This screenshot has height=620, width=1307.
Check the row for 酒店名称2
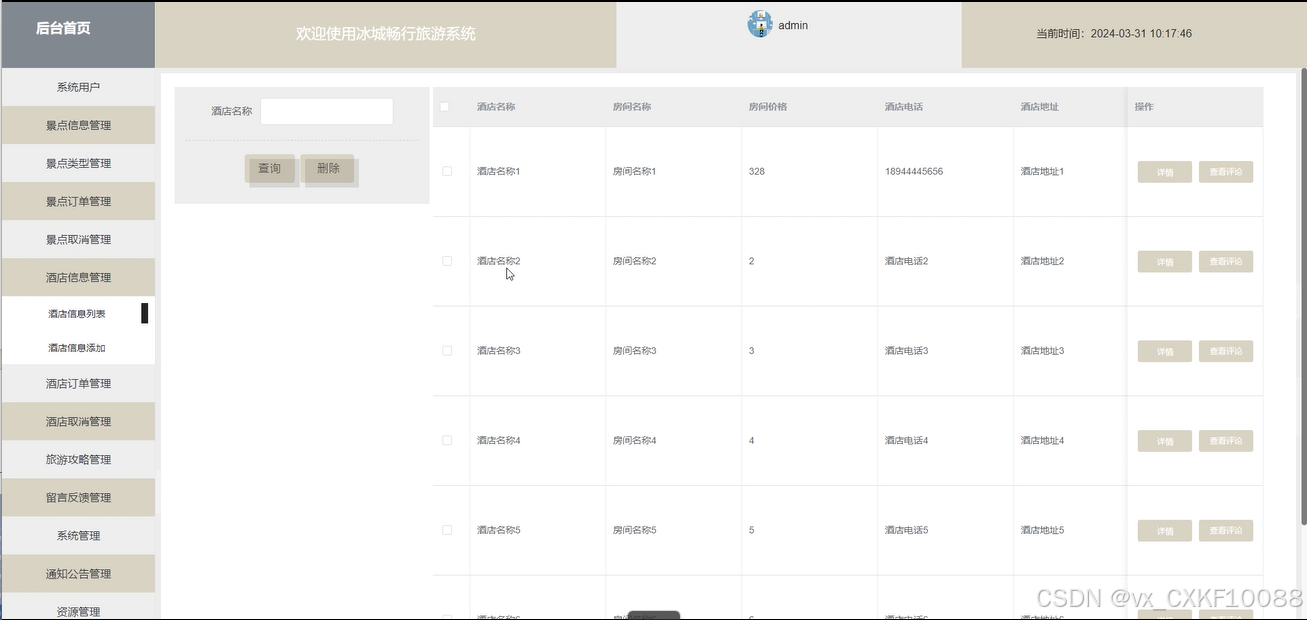coord(447,261)
